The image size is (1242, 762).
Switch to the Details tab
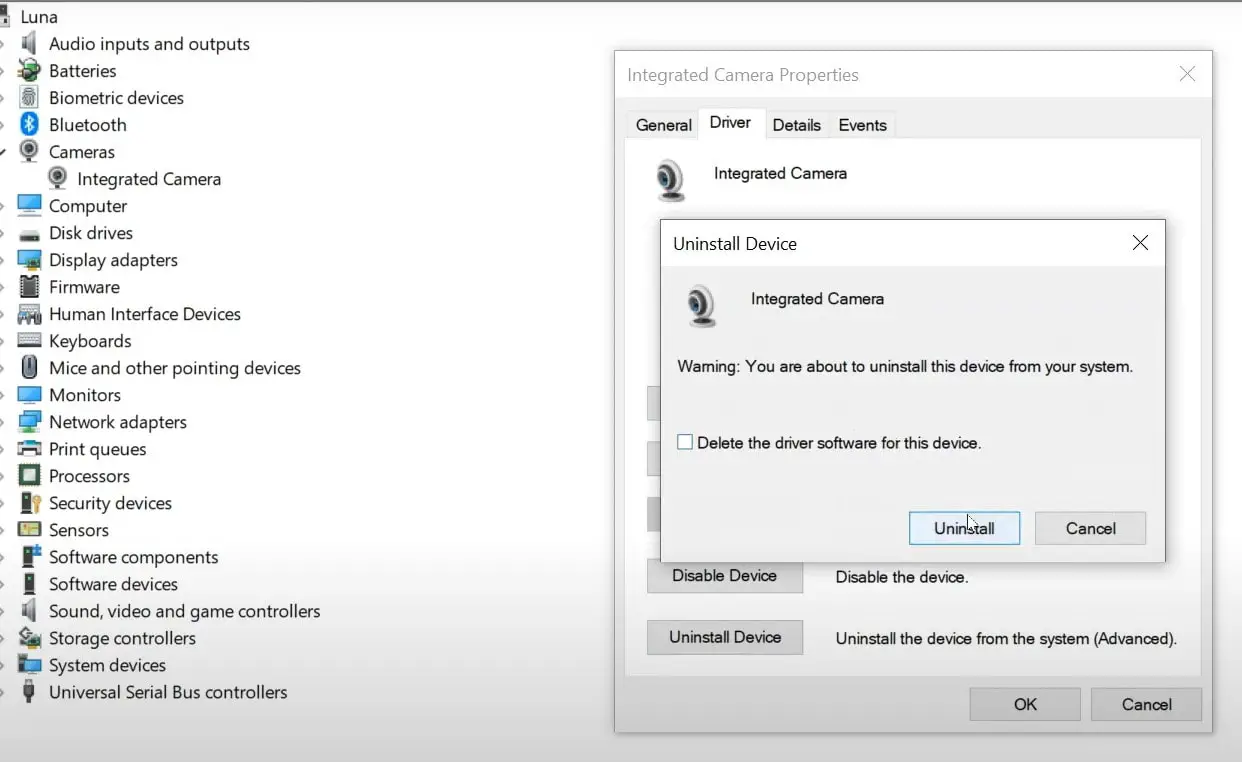[797, 125]
